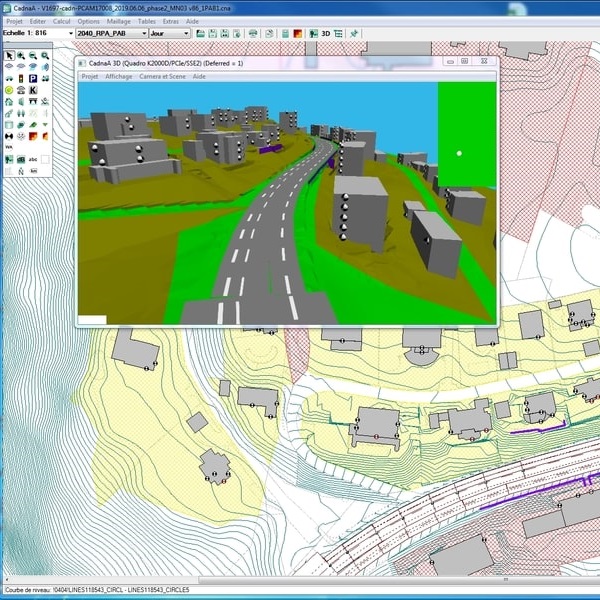Select the Parking lot 'P' source tool
The image size is (600, 600).
coord(33,78)
